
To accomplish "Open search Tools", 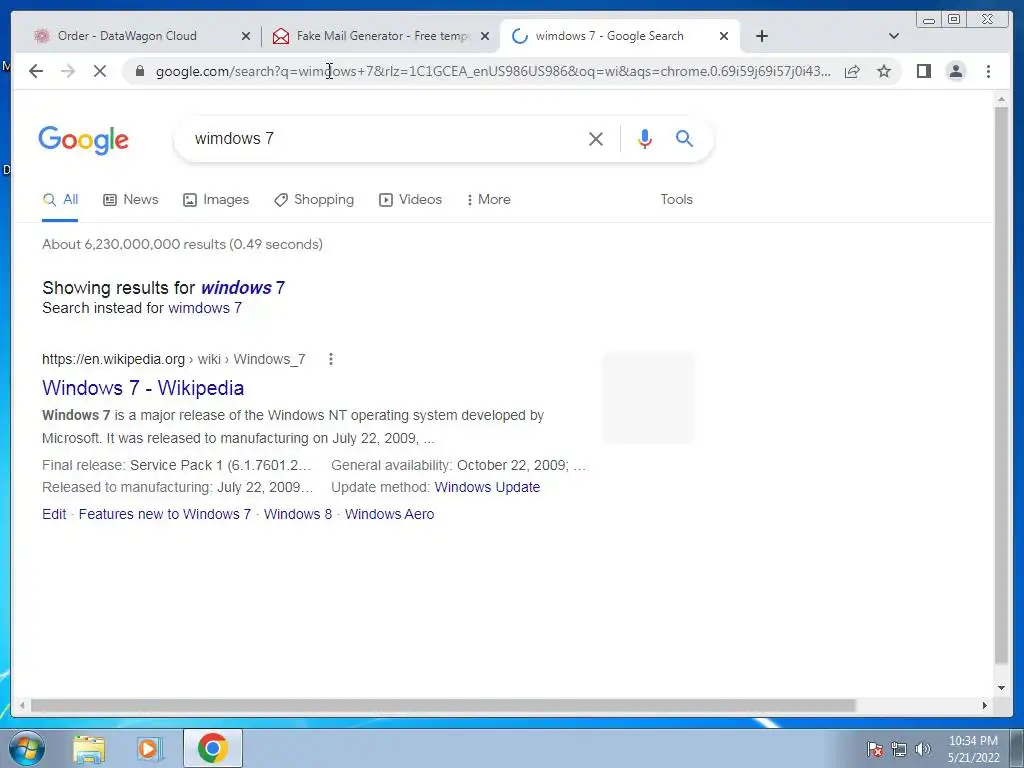I will click(677, 200).
